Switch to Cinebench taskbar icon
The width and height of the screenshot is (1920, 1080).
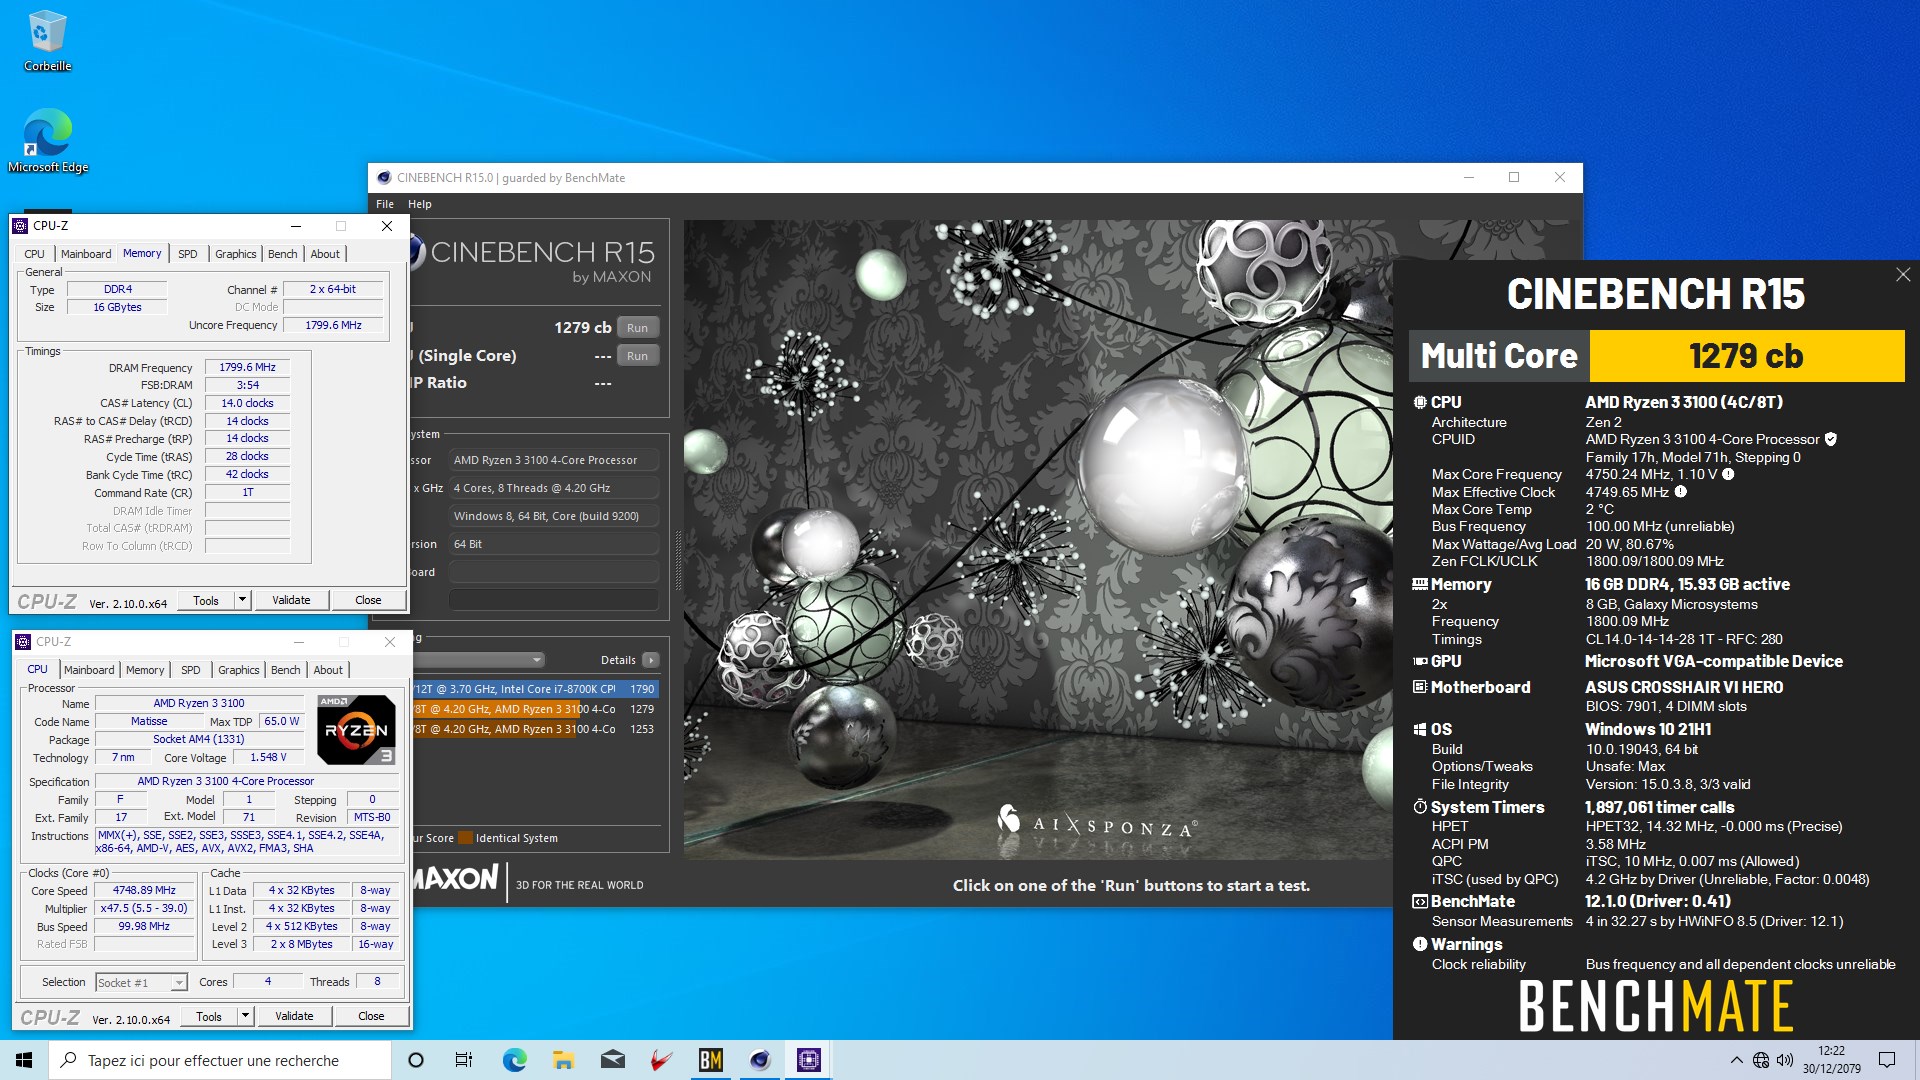(x=760, y=1060)
